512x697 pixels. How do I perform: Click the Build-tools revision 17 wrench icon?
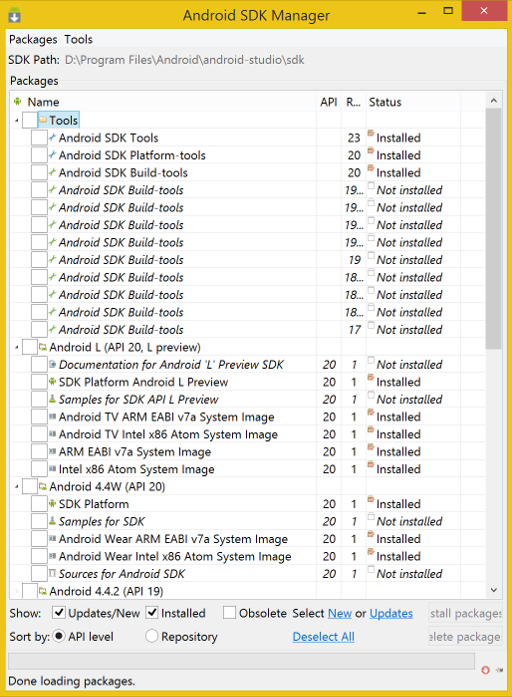point(52,329)
